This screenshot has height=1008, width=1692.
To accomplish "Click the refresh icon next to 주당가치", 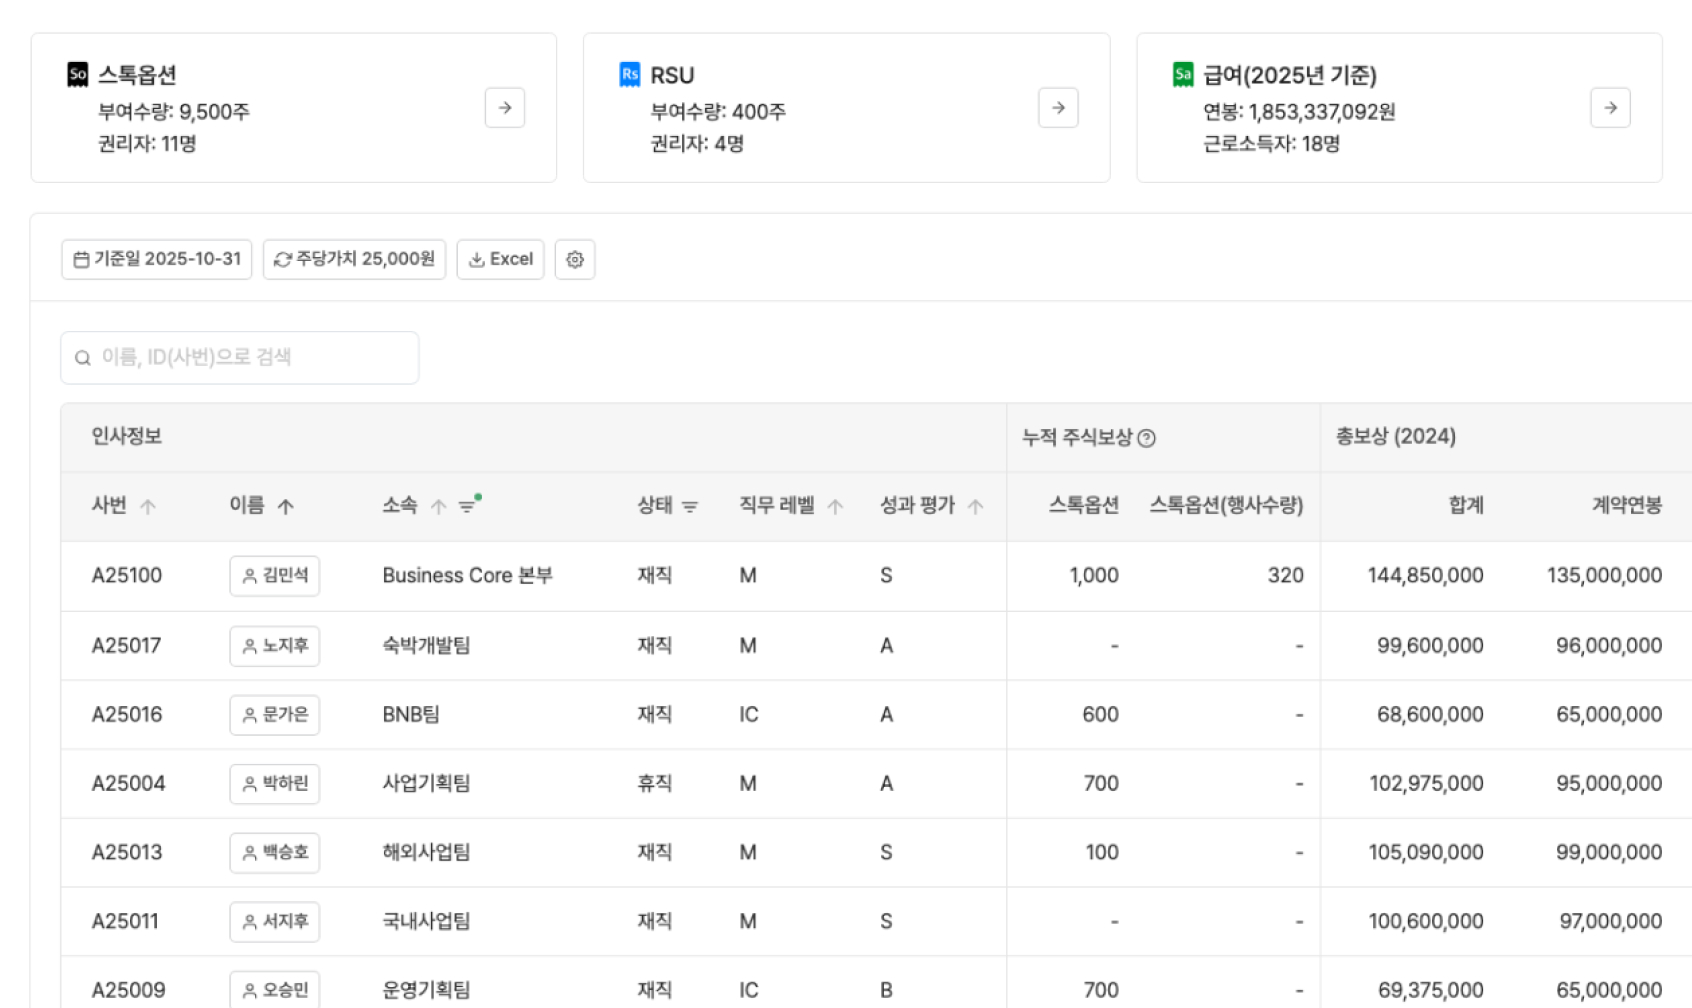I will coord(281,259).
